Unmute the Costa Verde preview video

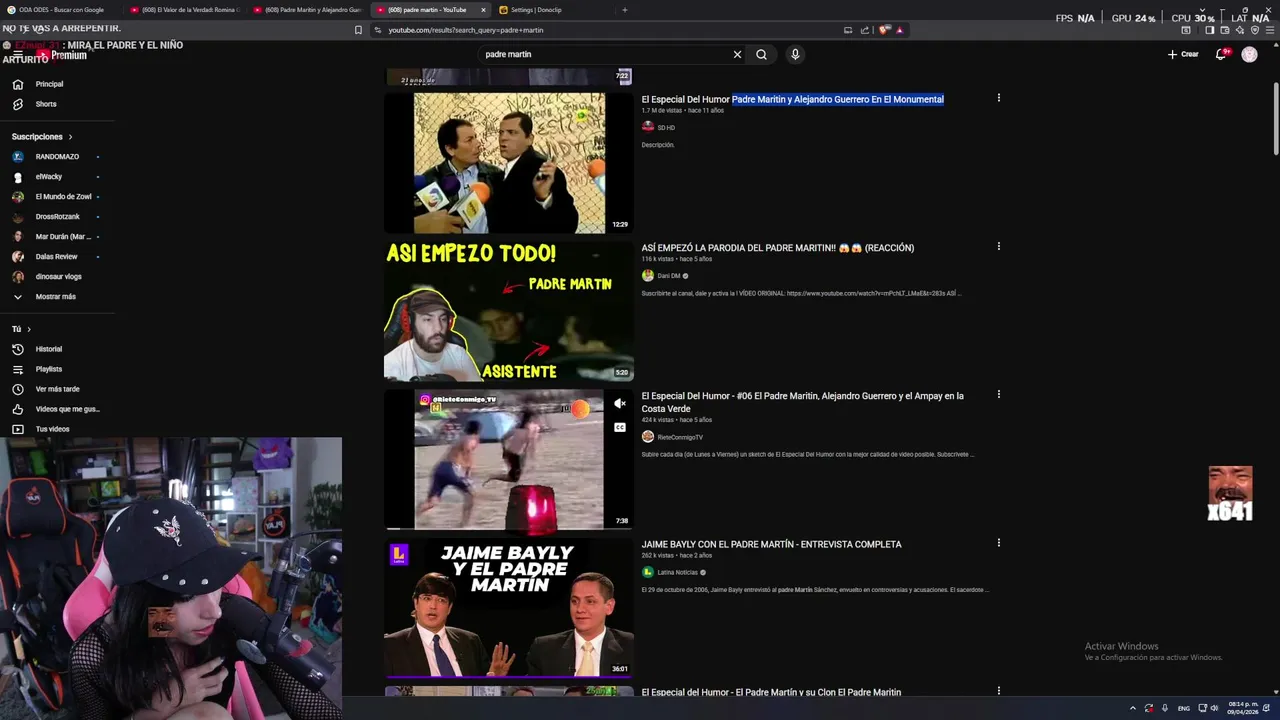620,403
